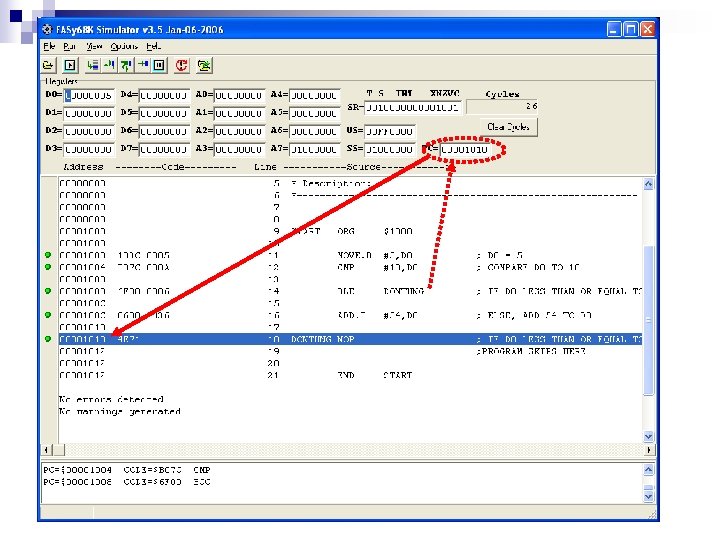
Task: Click the US user stack field
Action: 390,131
